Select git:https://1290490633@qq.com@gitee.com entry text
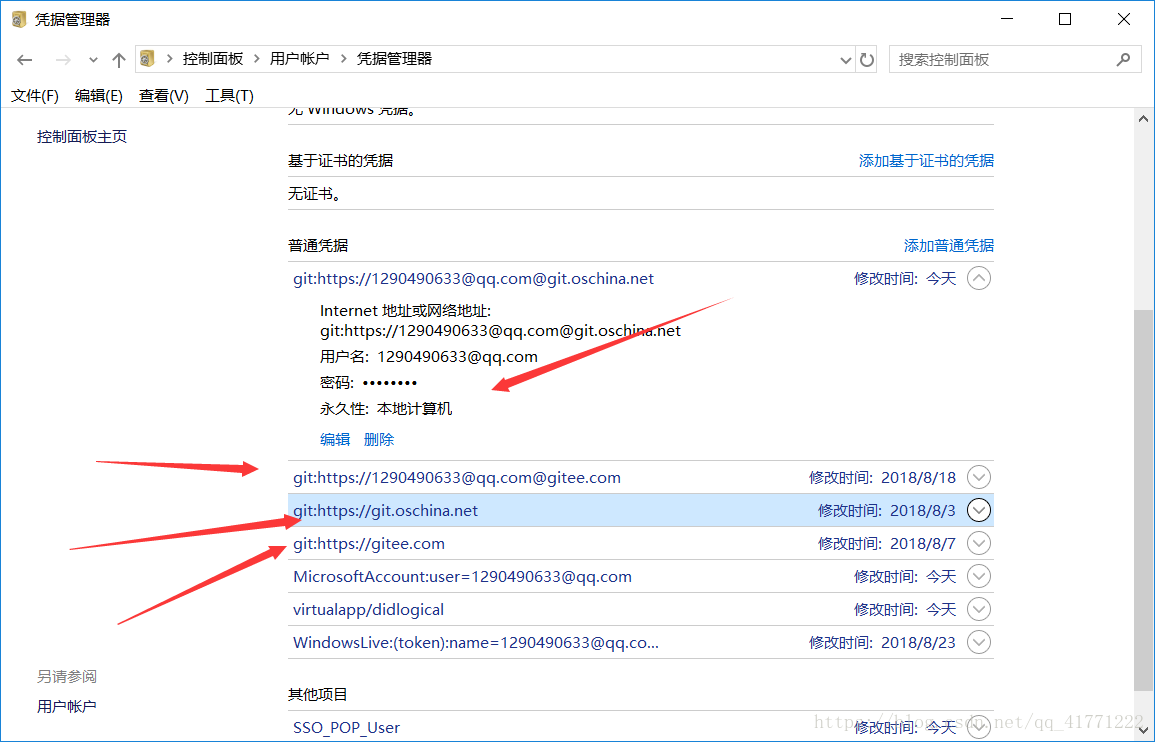Screen dimensions: 1155x742 457,477
